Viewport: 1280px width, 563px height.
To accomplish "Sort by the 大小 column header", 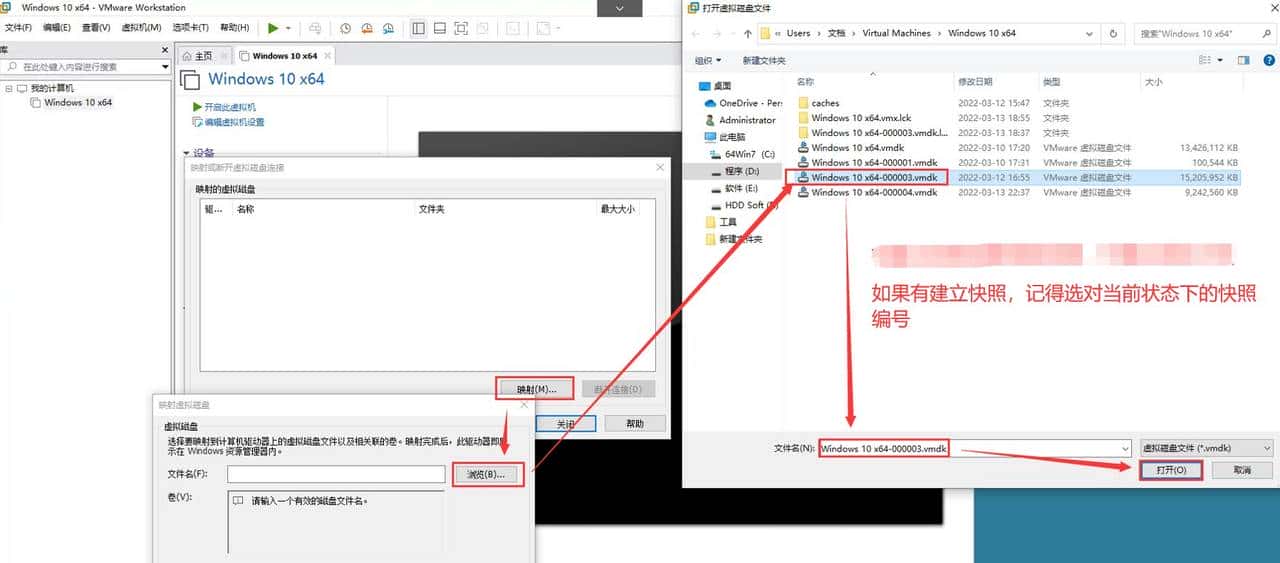I will click(1153, 82).
